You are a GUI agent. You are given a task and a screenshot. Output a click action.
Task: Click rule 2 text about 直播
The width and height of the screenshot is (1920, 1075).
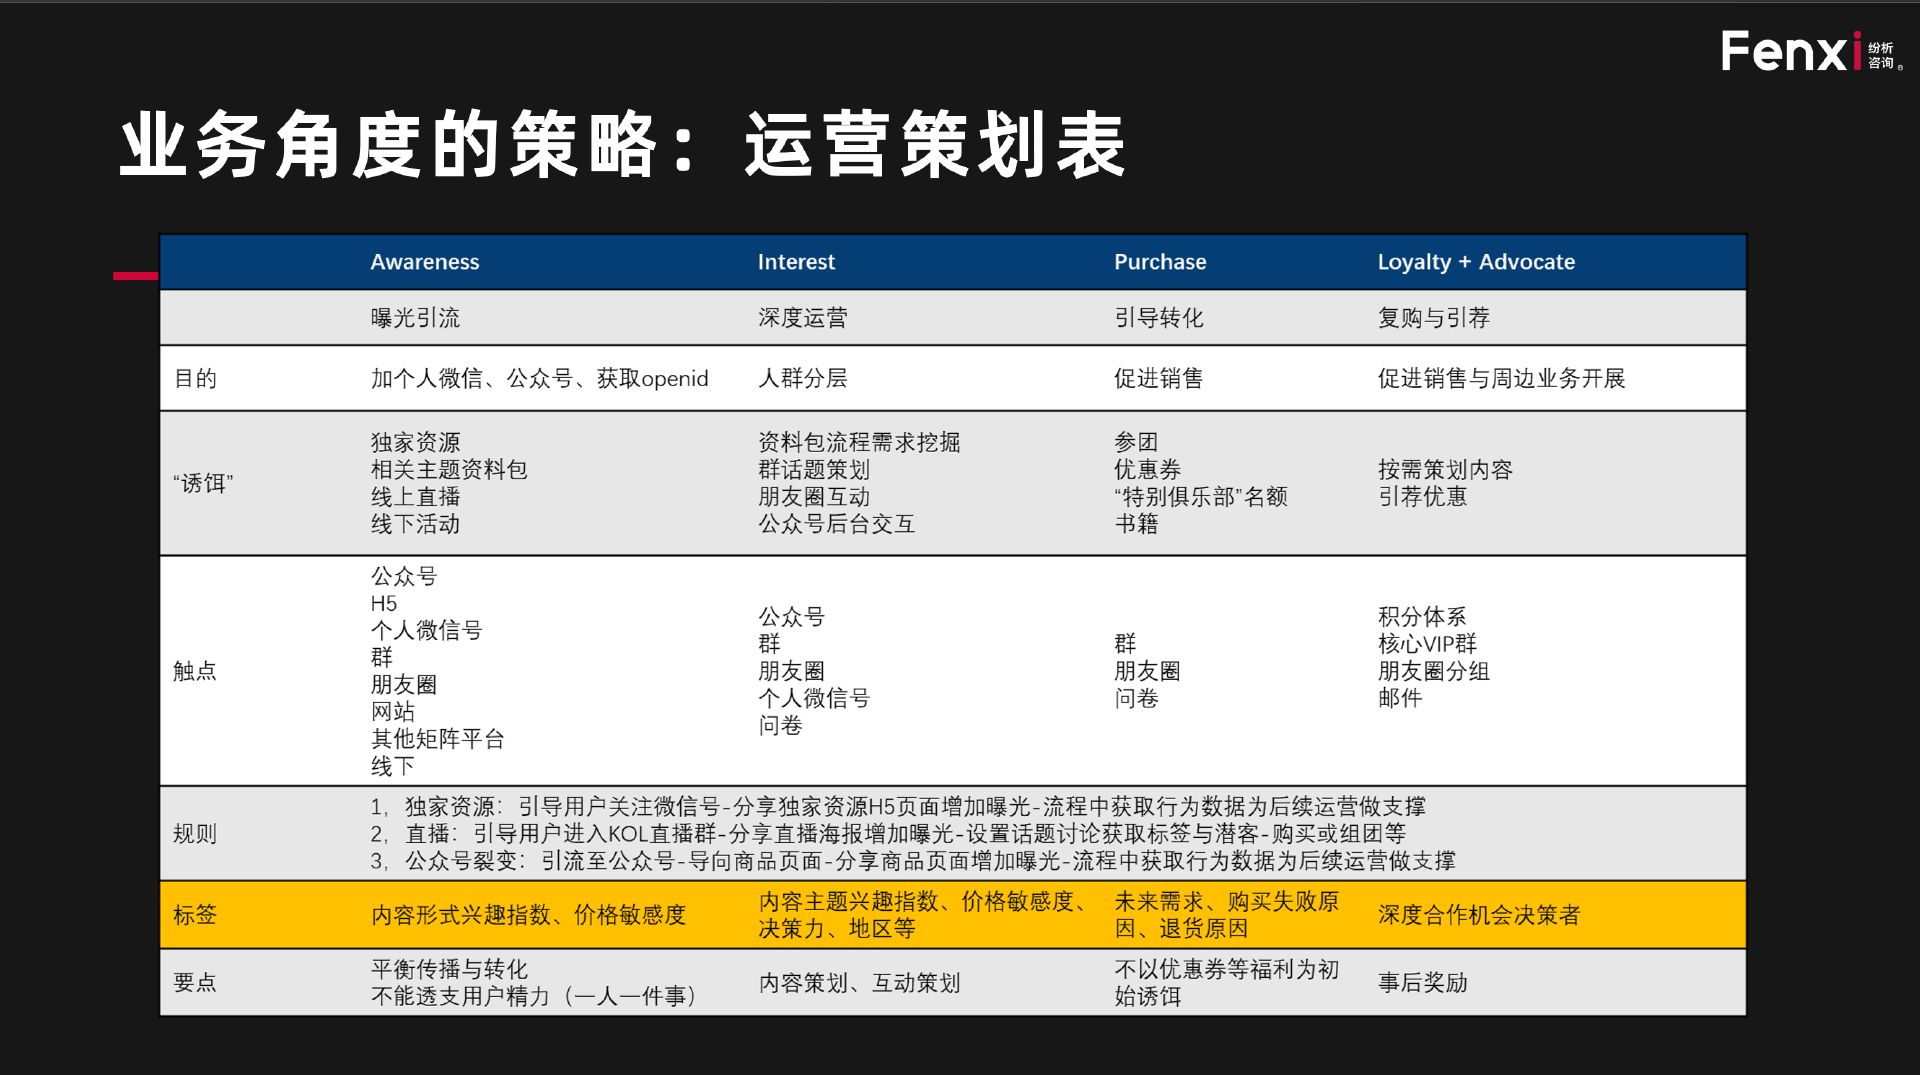[x=888, y=834]
